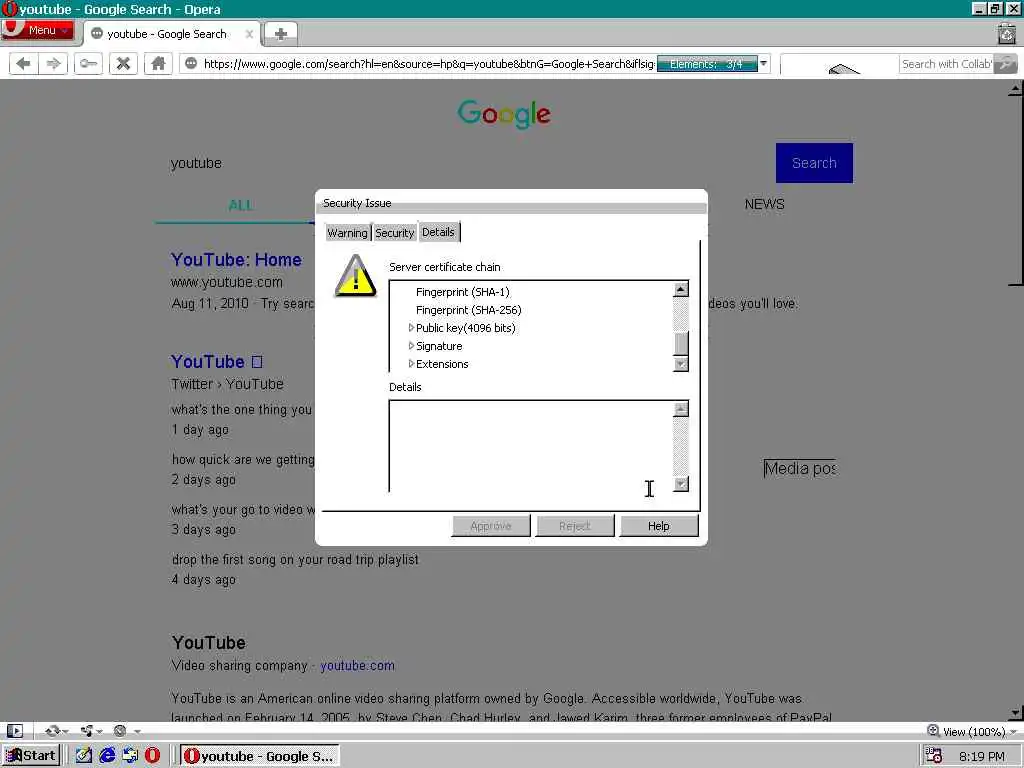Click the blue Search button

(x=814, y=163)
